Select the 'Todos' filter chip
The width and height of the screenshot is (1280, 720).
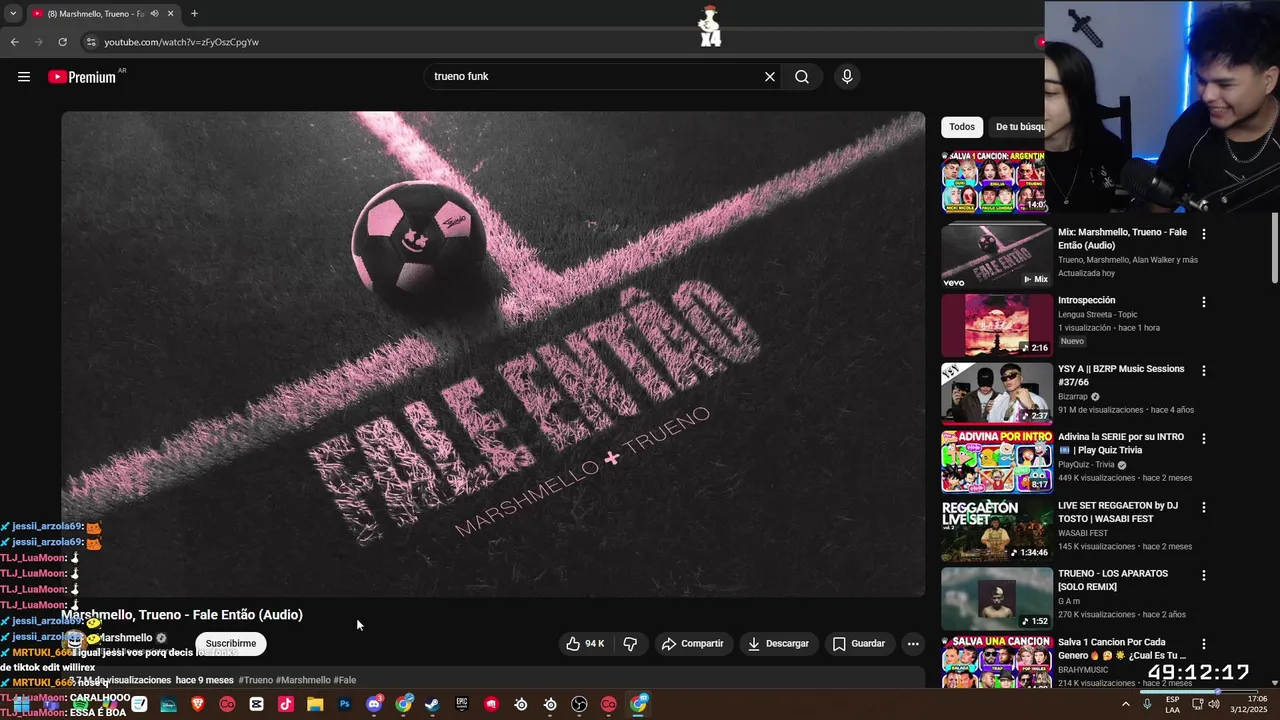[962, 127]
